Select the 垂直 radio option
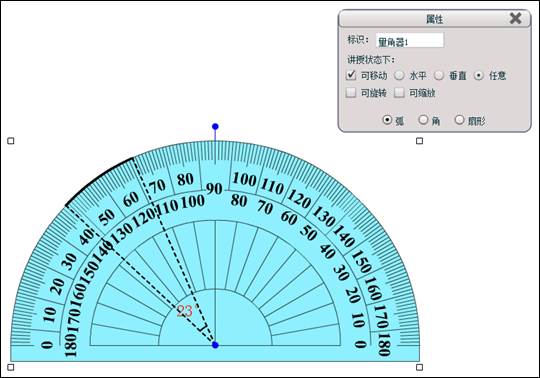 click(x=439, y=75)
